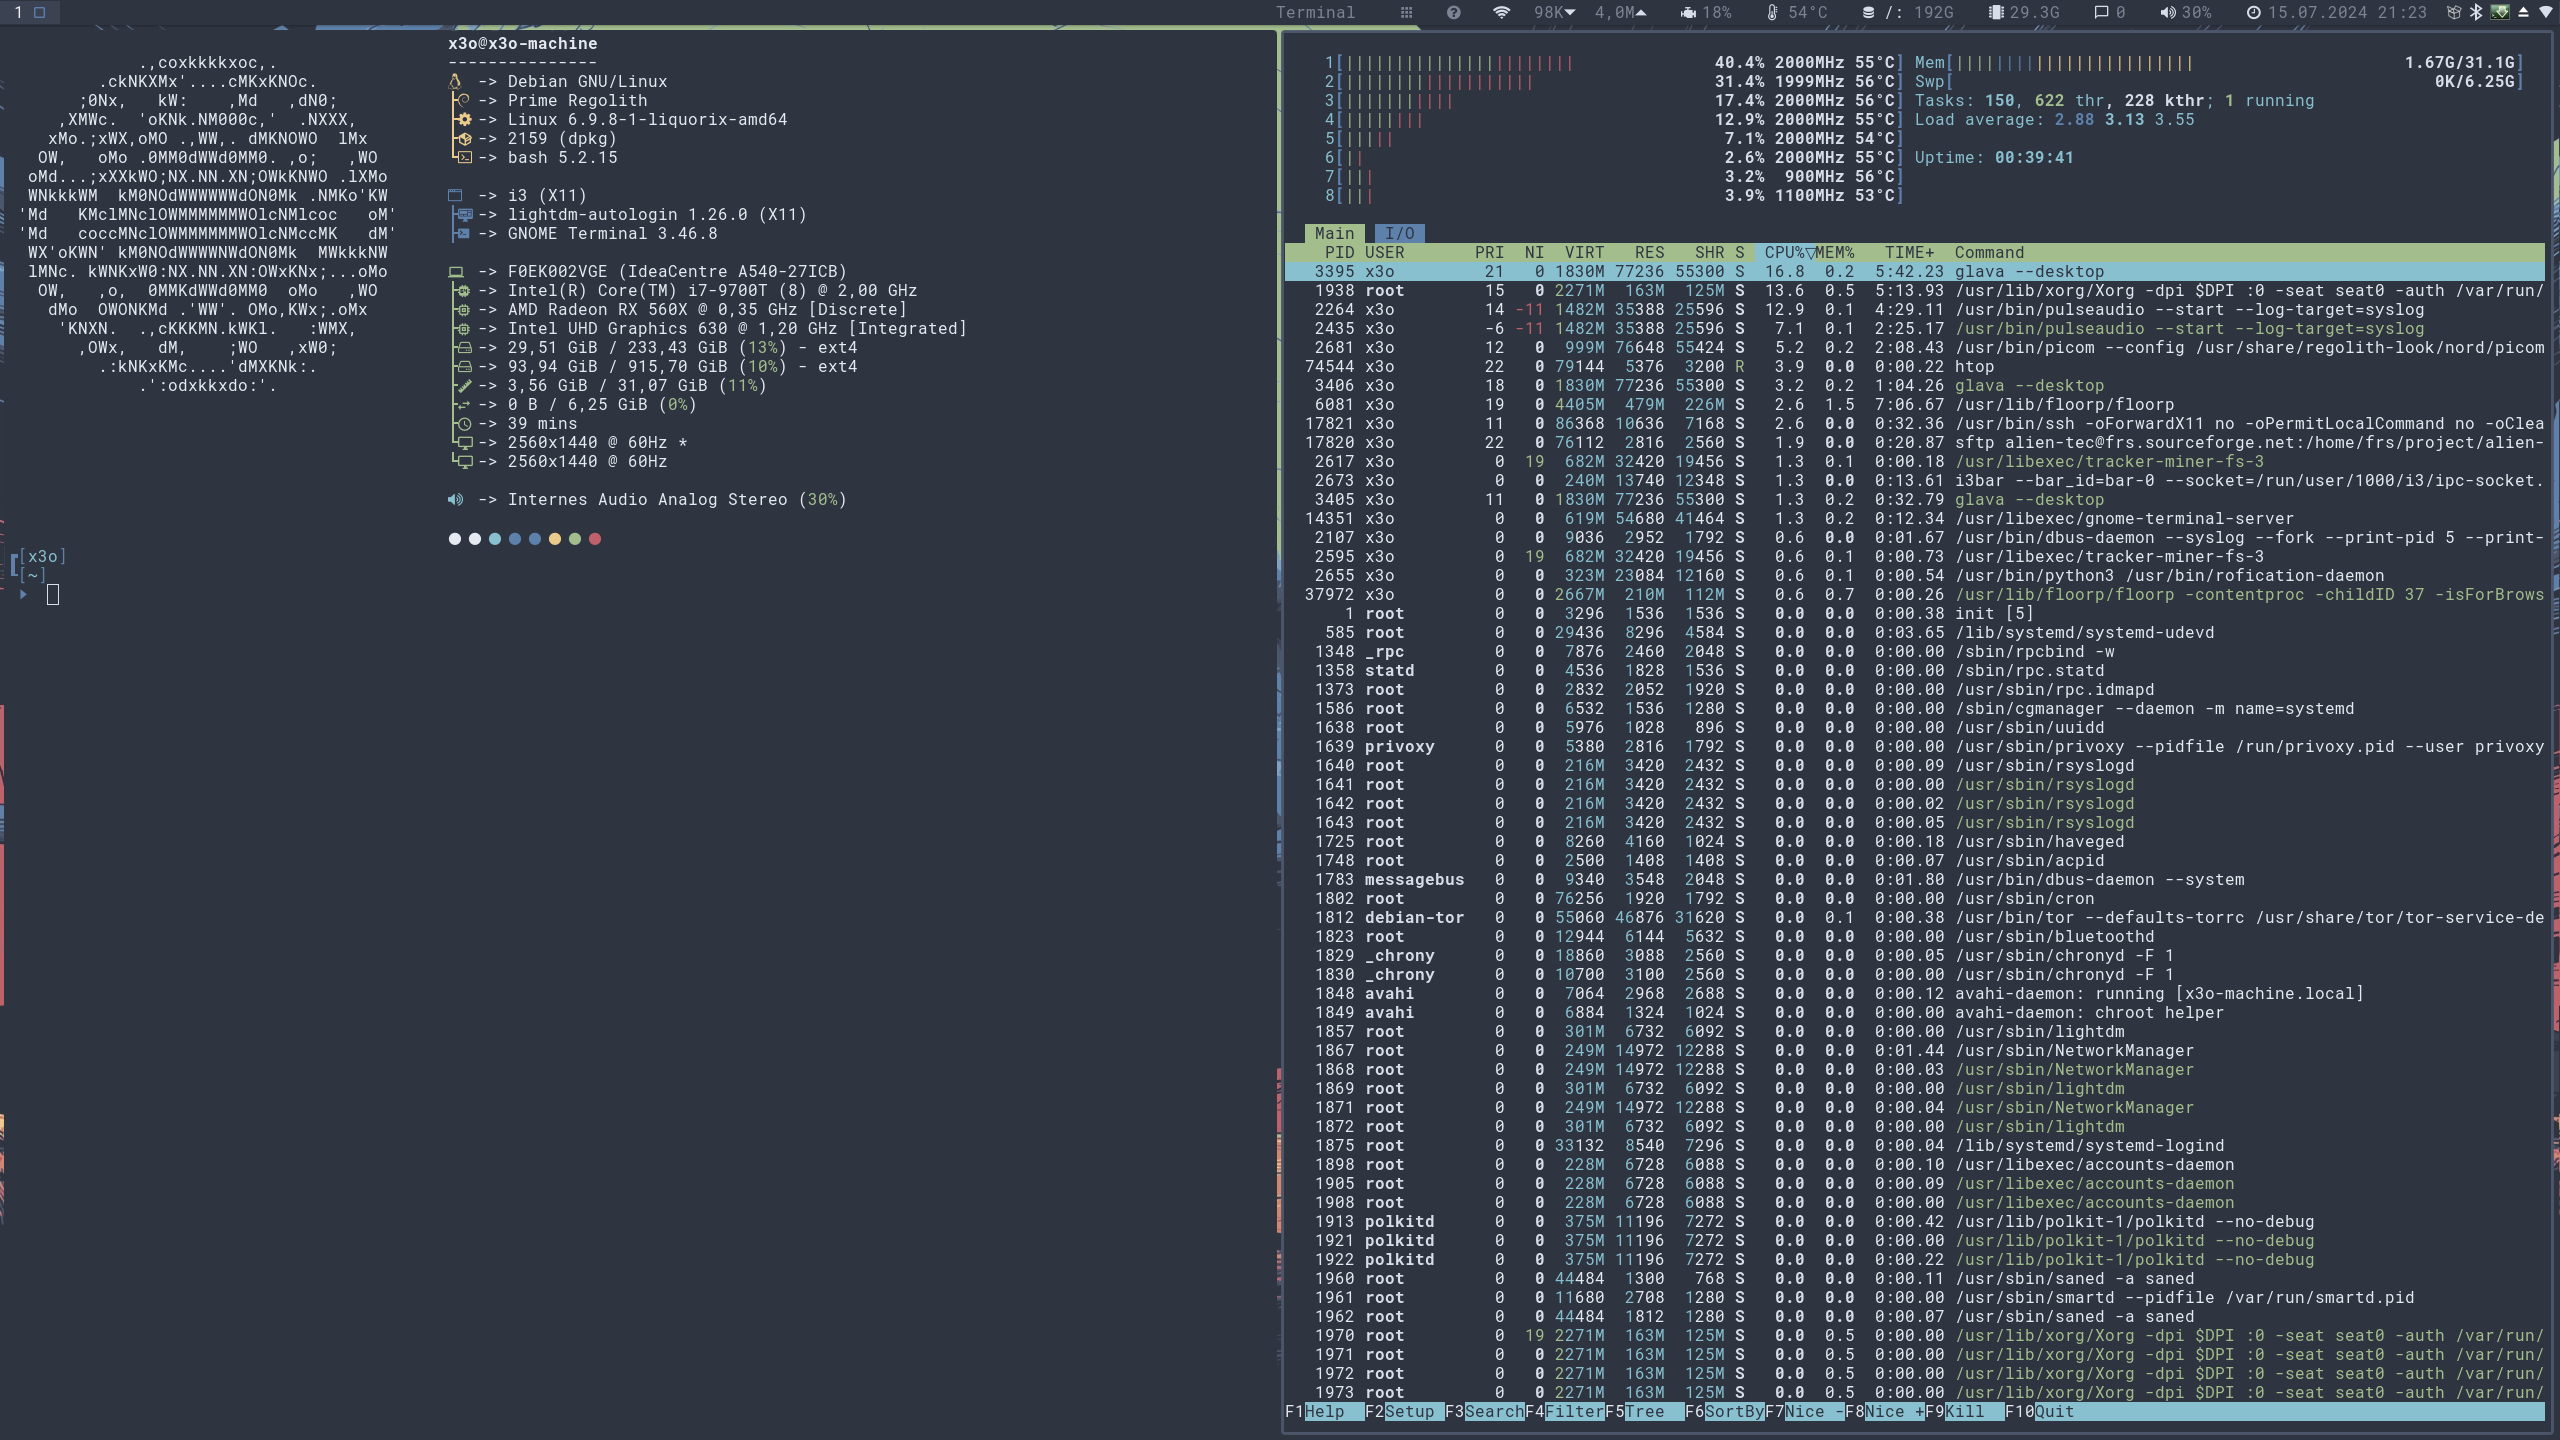This screenshot has height=1440, width=2560.
Task: Click the app grid launcher icon
Action: (x=1406, y=13)
